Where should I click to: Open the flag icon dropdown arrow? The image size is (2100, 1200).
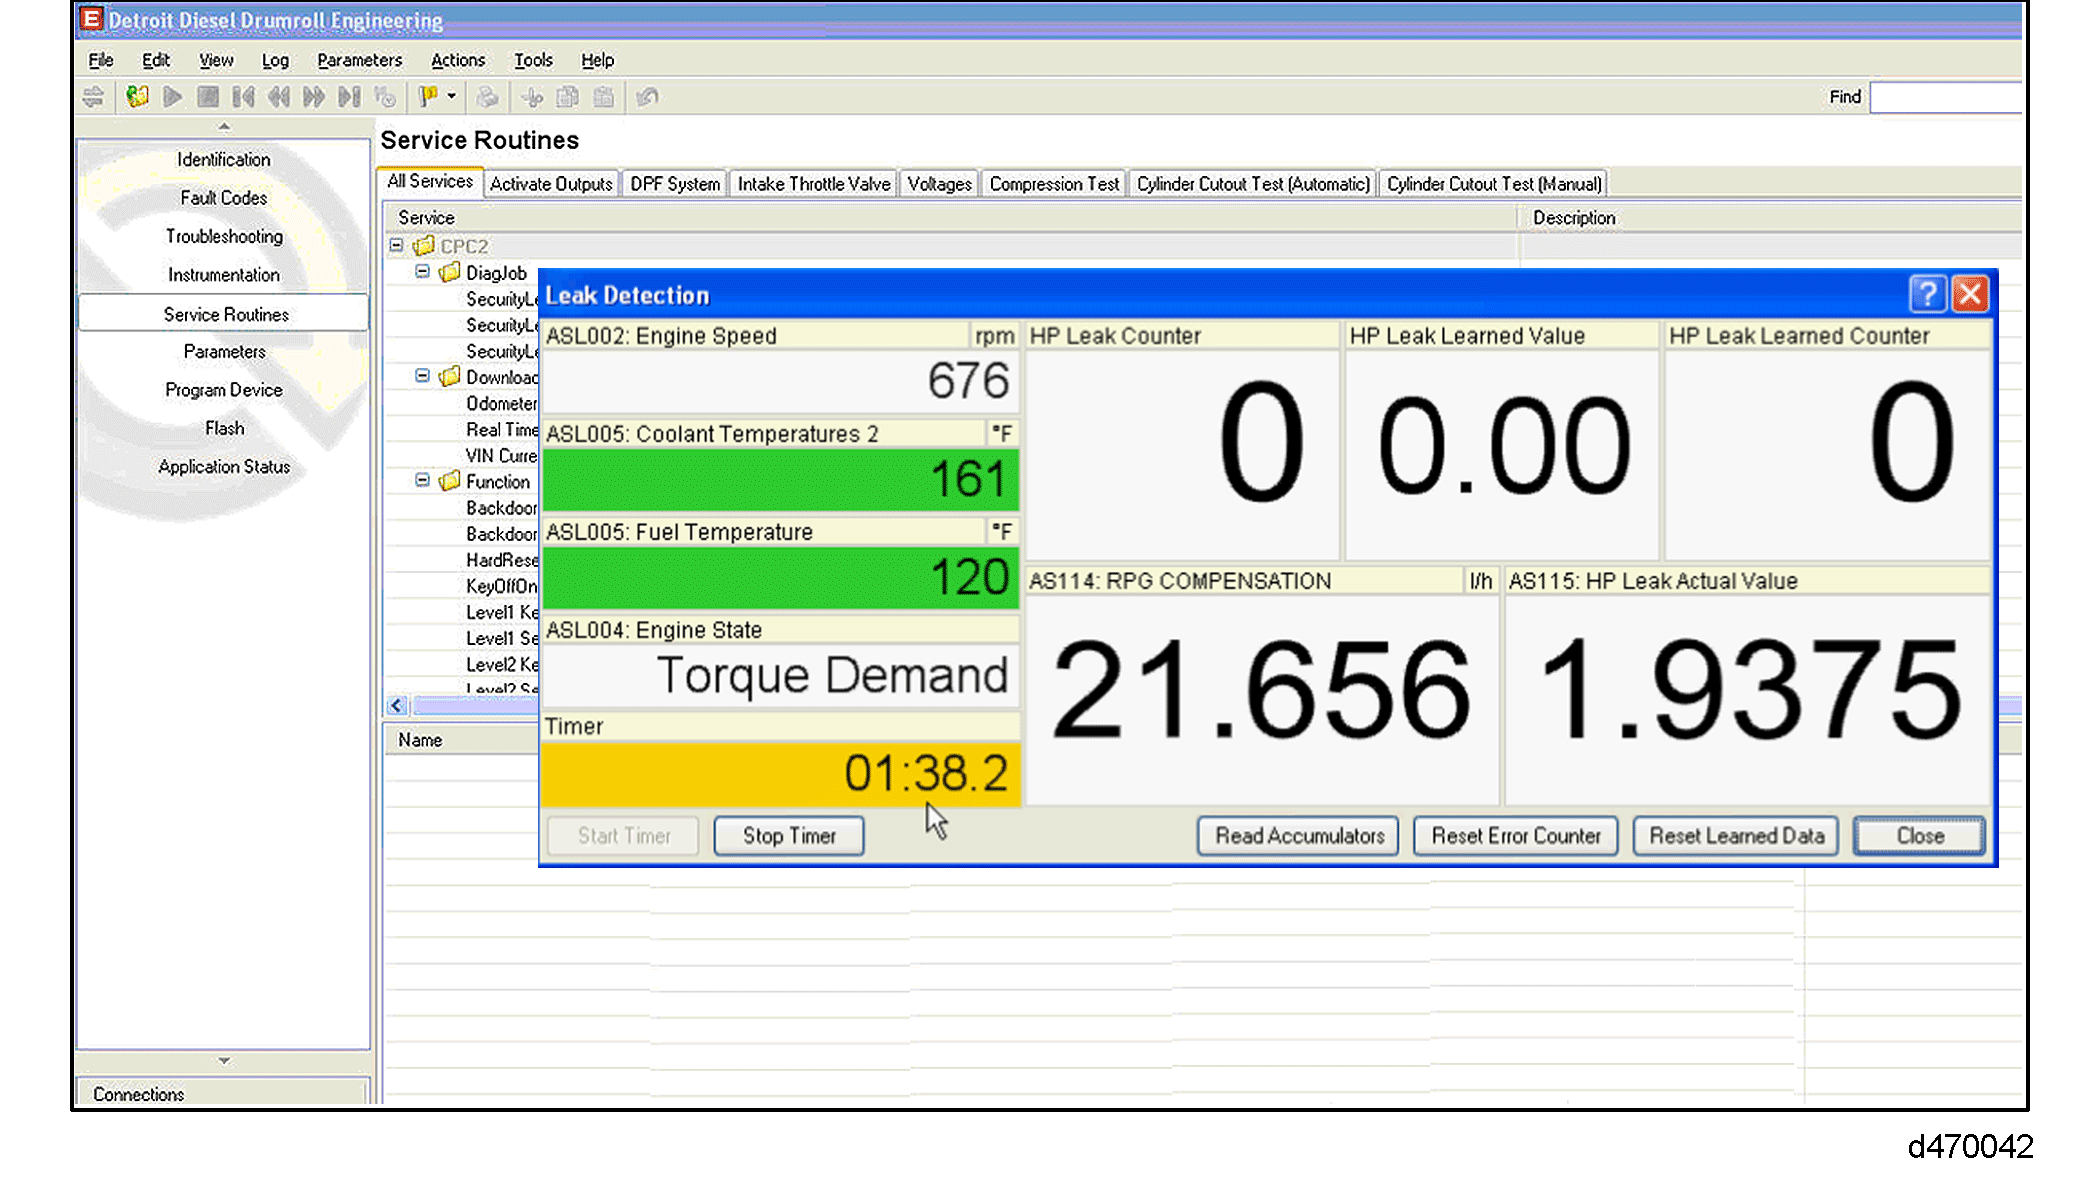452,97
